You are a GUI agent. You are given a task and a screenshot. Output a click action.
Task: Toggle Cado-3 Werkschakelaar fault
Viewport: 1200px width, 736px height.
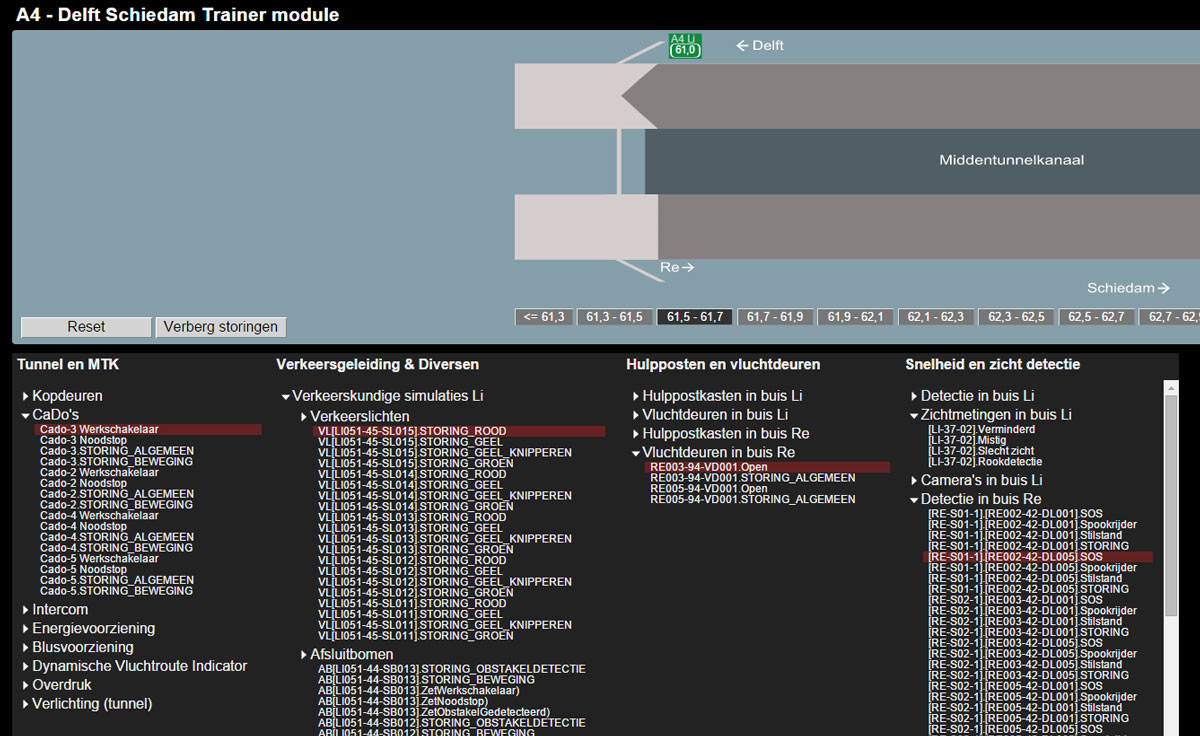tap(99, 430)
